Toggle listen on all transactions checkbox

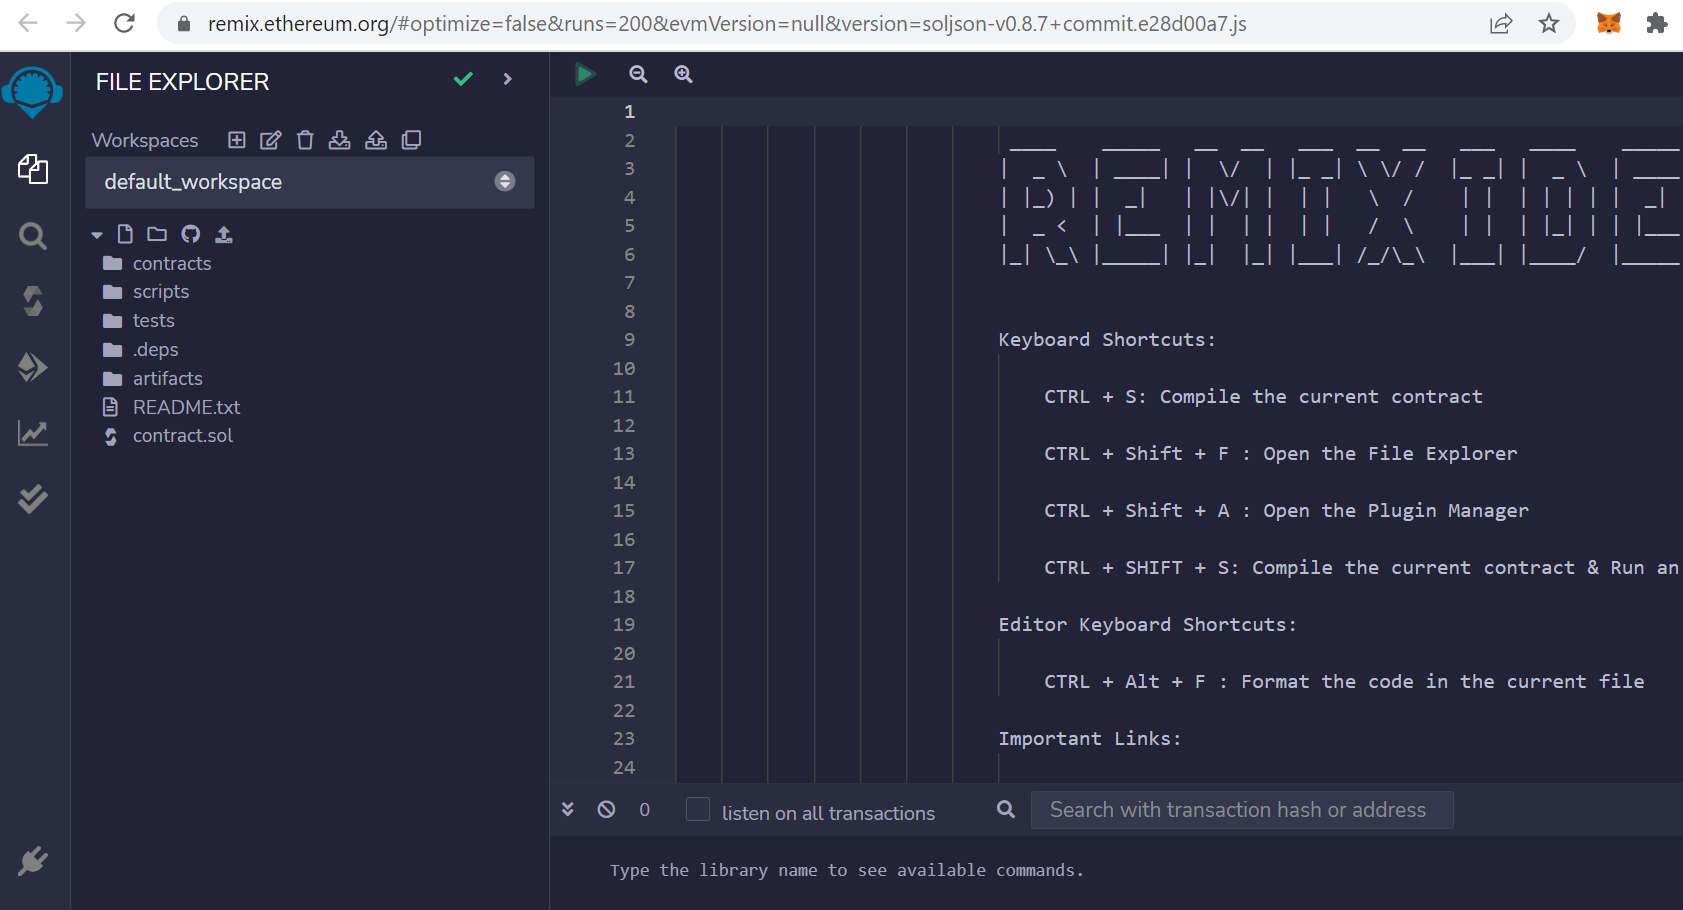coord(698,809)
